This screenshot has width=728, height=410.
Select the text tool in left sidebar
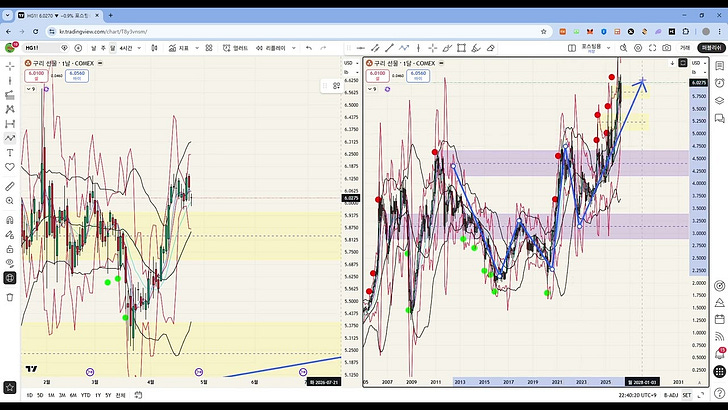click(10, 152)
